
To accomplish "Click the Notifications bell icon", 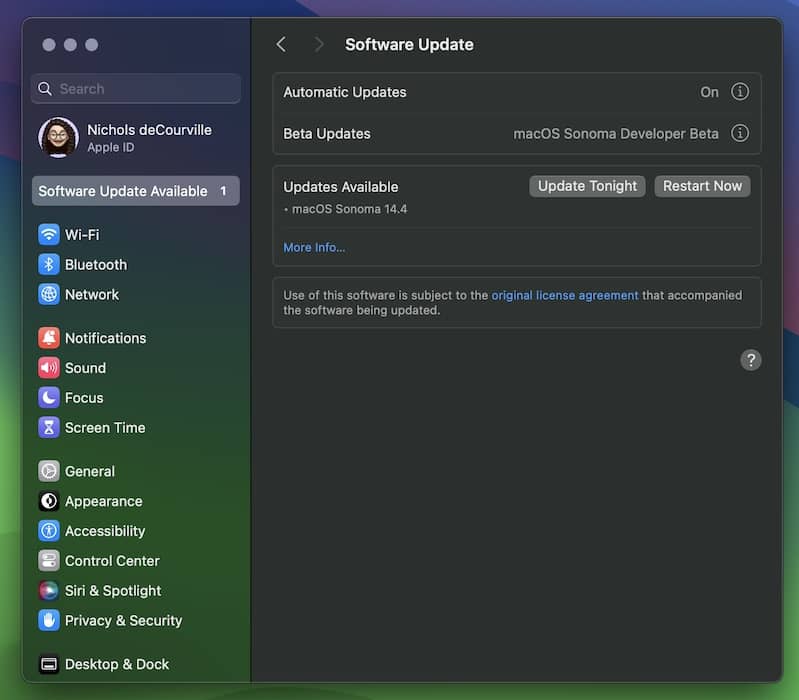I will coord(49,338).
